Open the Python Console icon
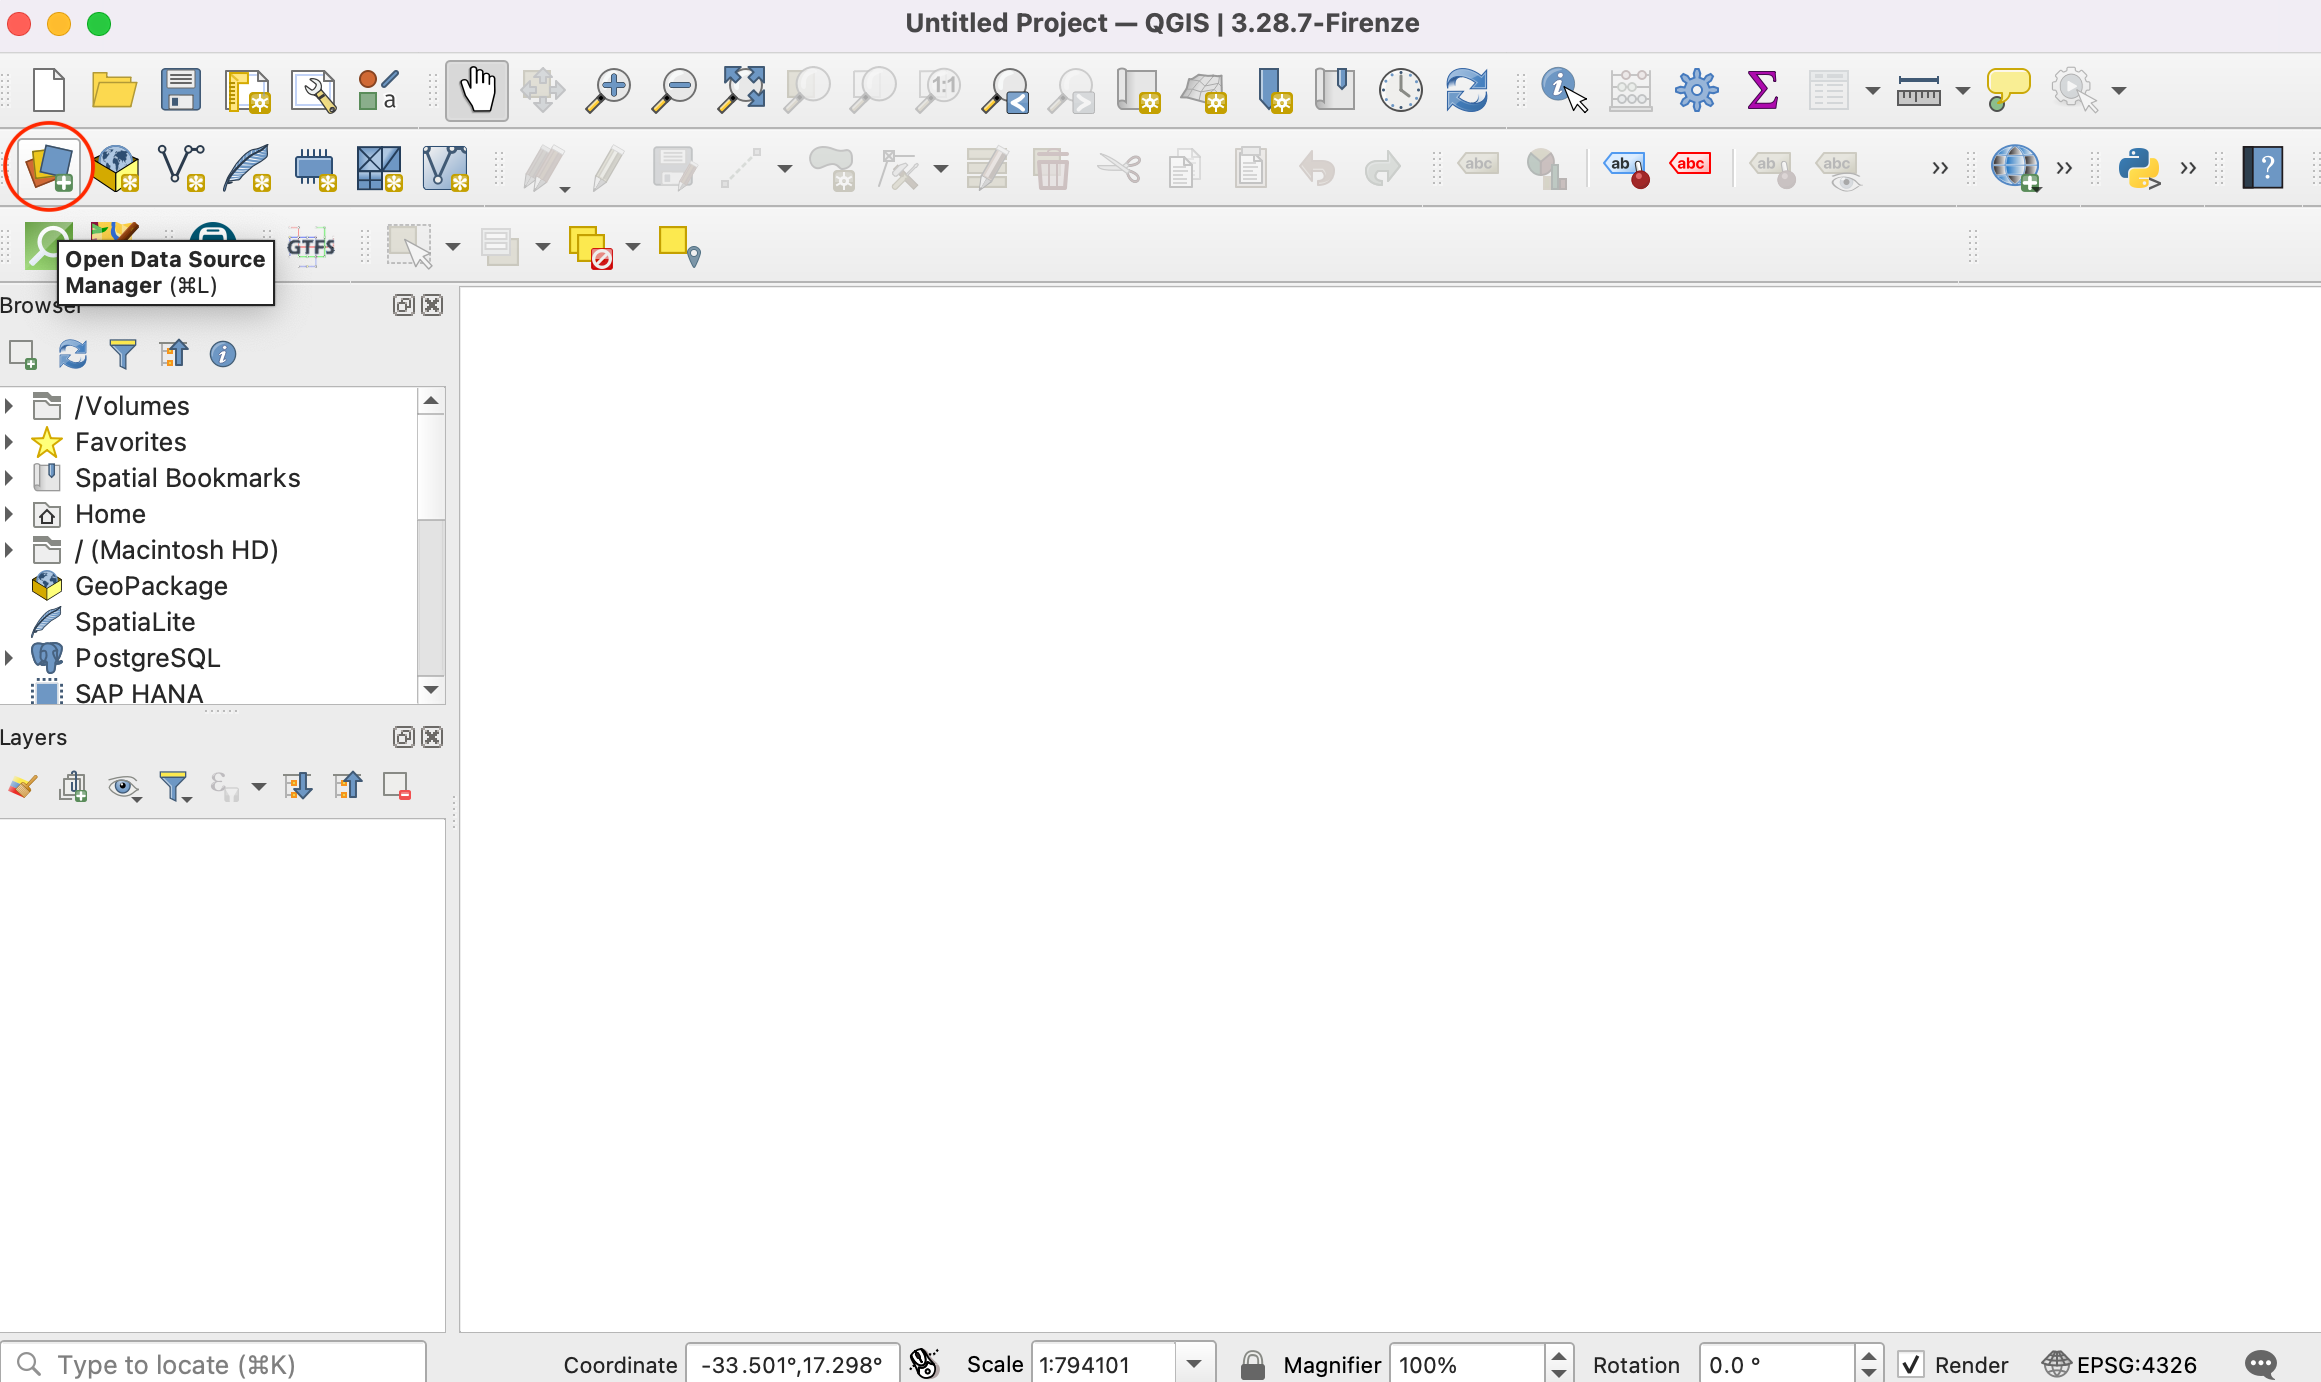 pyautogui.click(x=2139, y=167)
